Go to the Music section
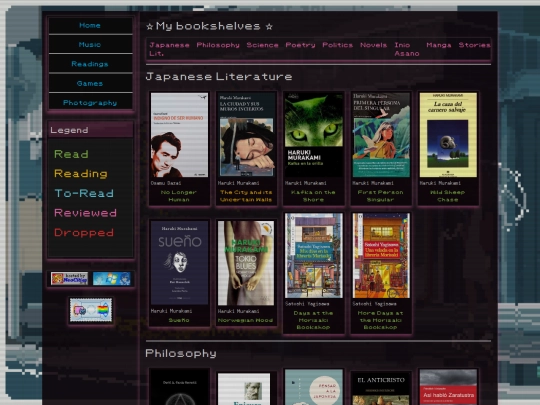The width and height of the screenshot is (540, 405). [x=90, y=45]
